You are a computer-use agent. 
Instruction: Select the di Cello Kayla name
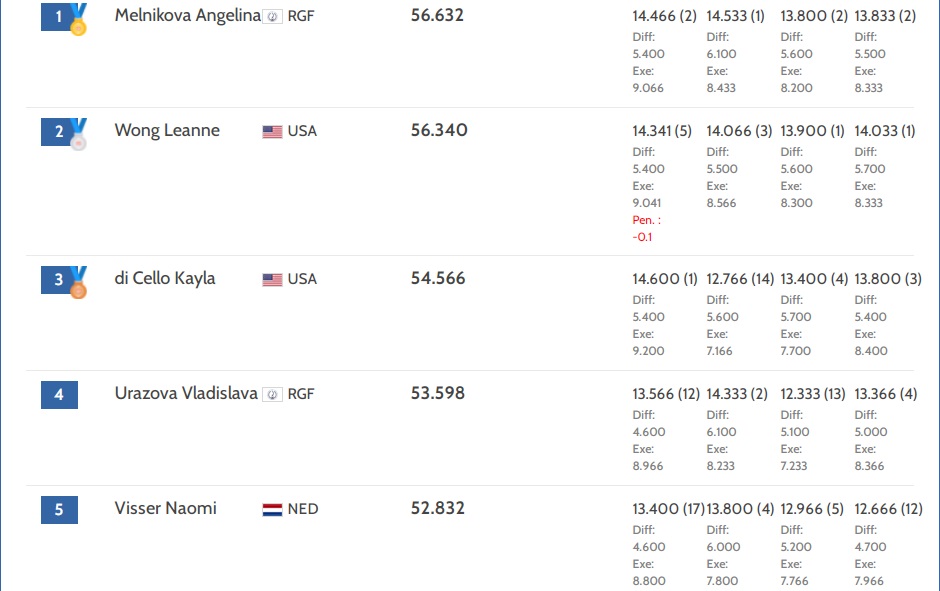pos(165,278)
